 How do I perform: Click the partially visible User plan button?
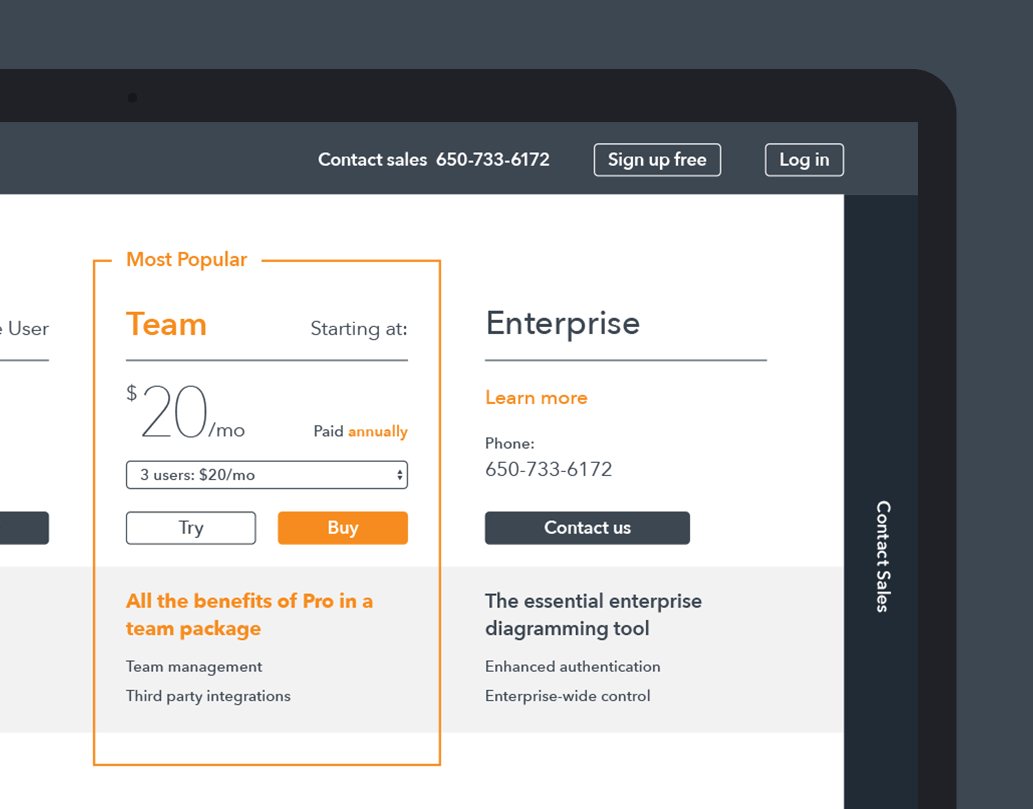[24, 528]
